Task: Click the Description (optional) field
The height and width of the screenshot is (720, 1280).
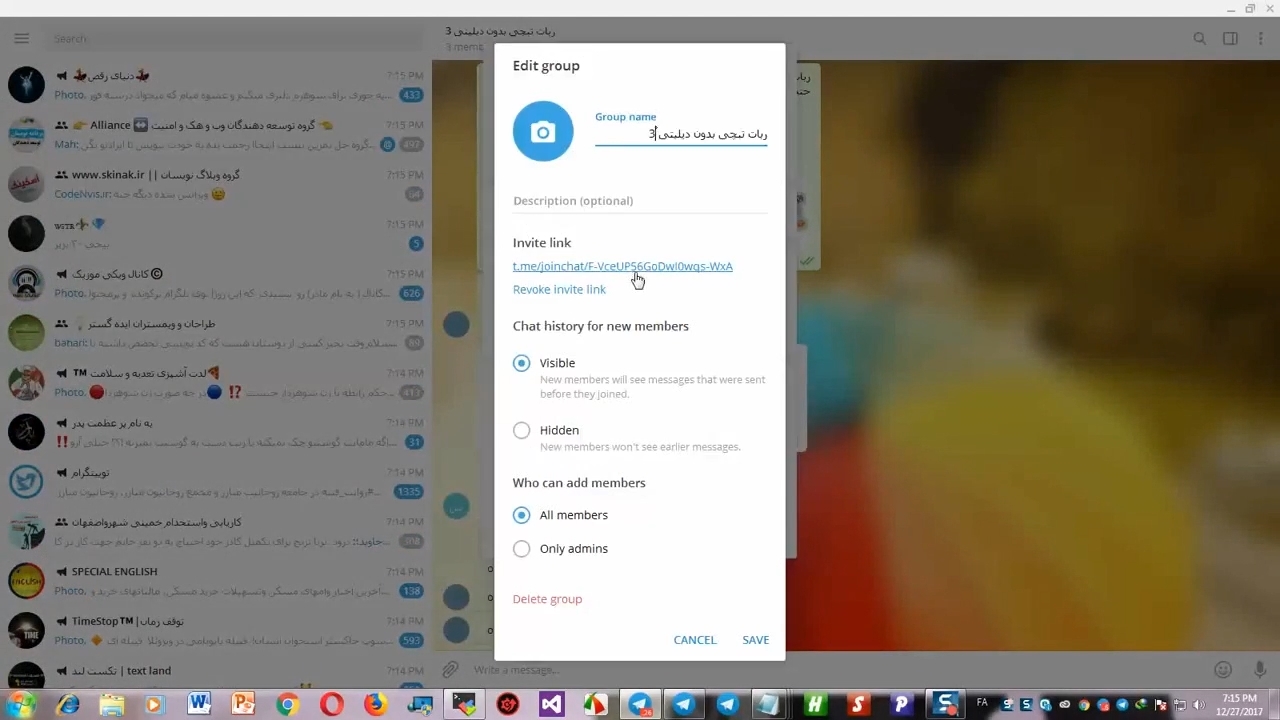Action: coord(640,201)
